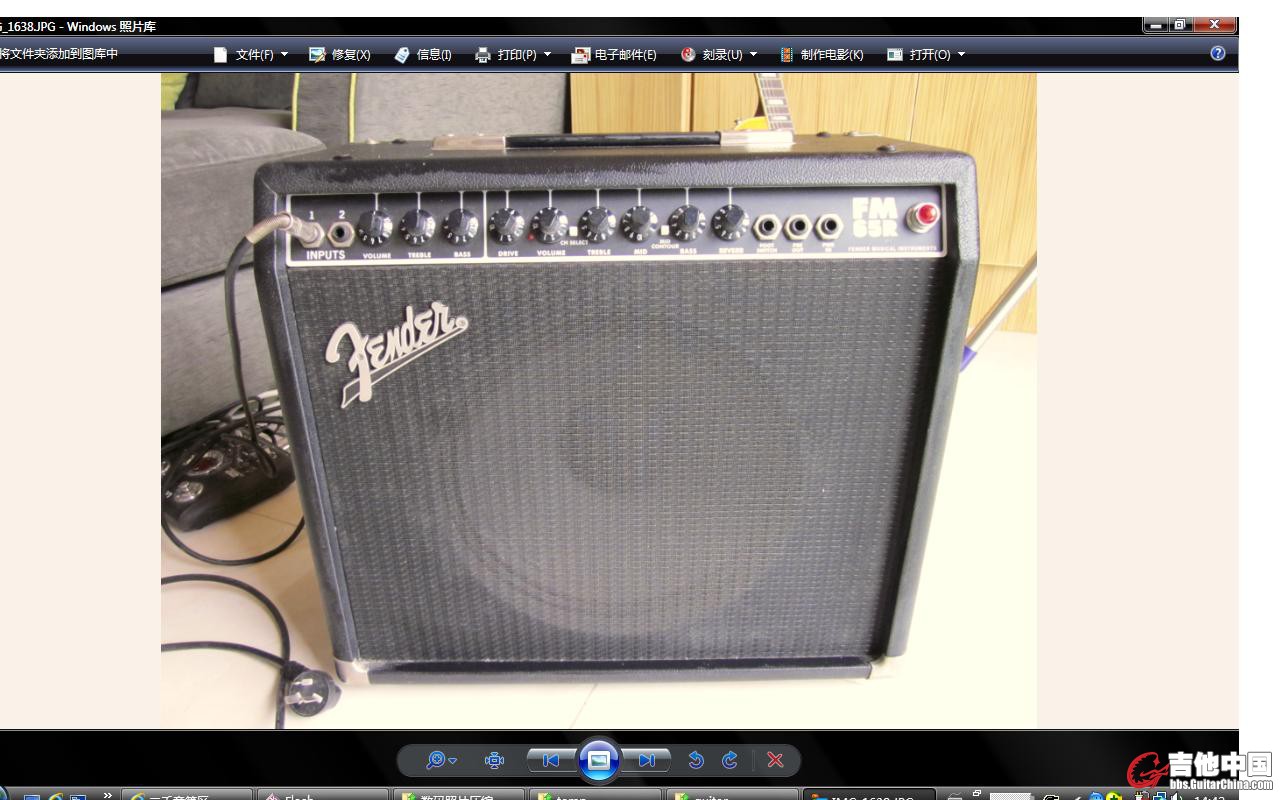Open the magnifier zoom control
Viewport: 1280px width, 800px height.
[x=441, y=761]
